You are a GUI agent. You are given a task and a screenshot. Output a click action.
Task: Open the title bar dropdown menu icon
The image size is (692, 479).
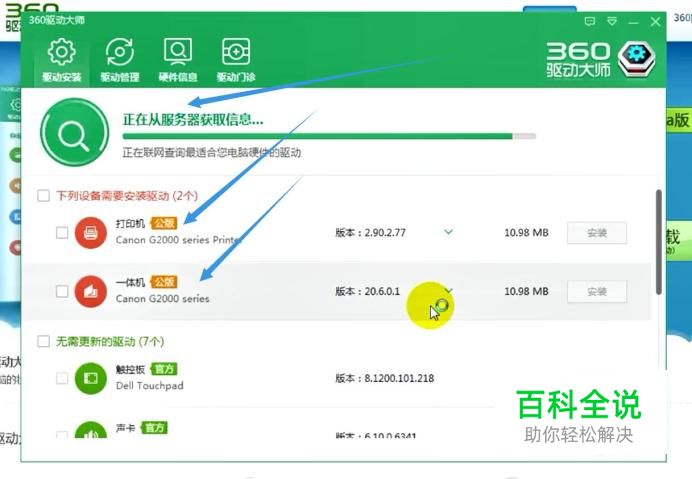pos(612,21)
